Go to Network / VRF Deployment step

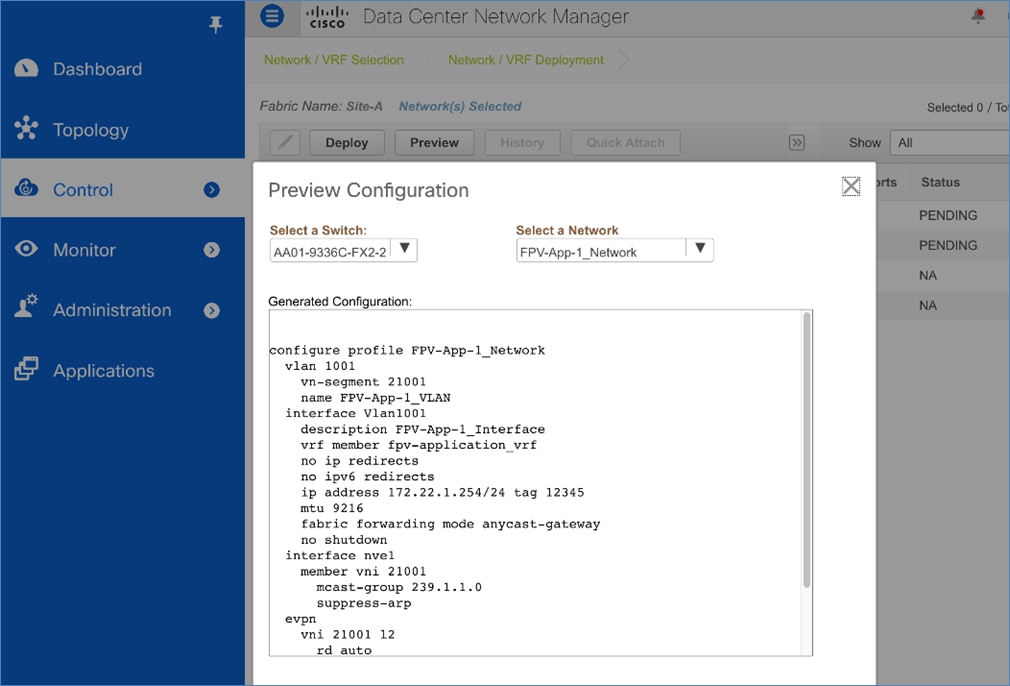pos(526,60)
